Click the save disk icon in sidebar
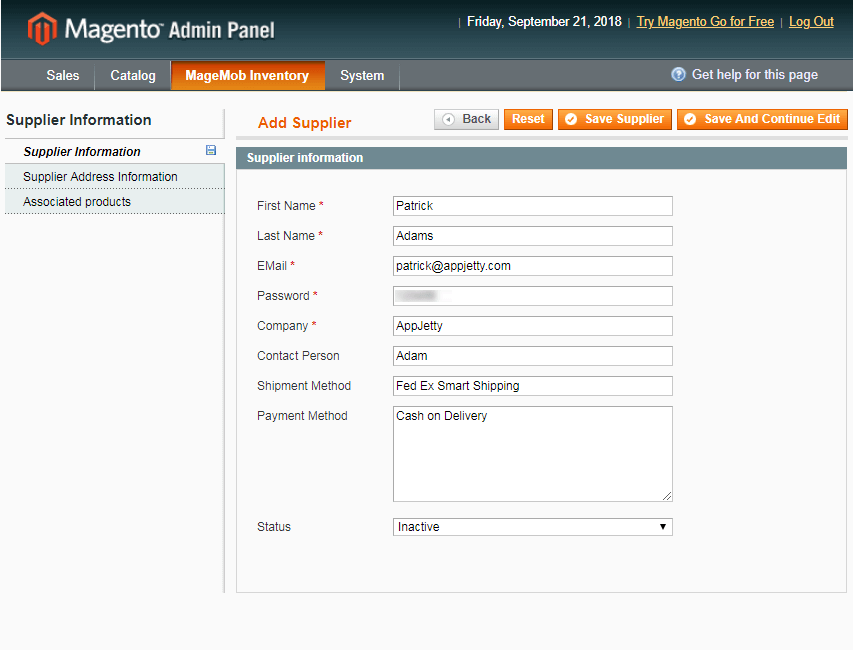Screen dimensions: 853x650 coord(211,151)
